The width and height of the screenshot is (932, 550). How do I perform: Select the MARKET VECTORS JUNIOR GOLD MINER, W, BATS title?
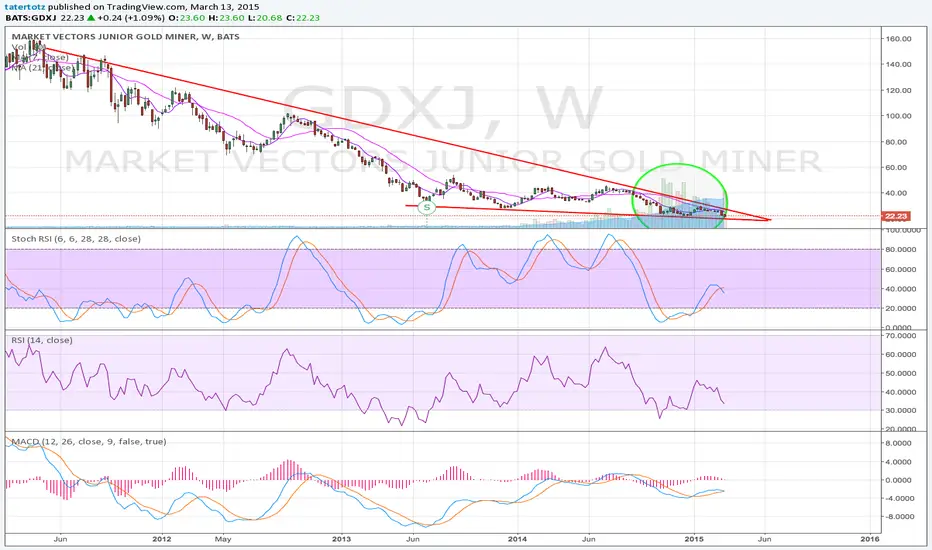pyautogui.click(x=125, y=37)
